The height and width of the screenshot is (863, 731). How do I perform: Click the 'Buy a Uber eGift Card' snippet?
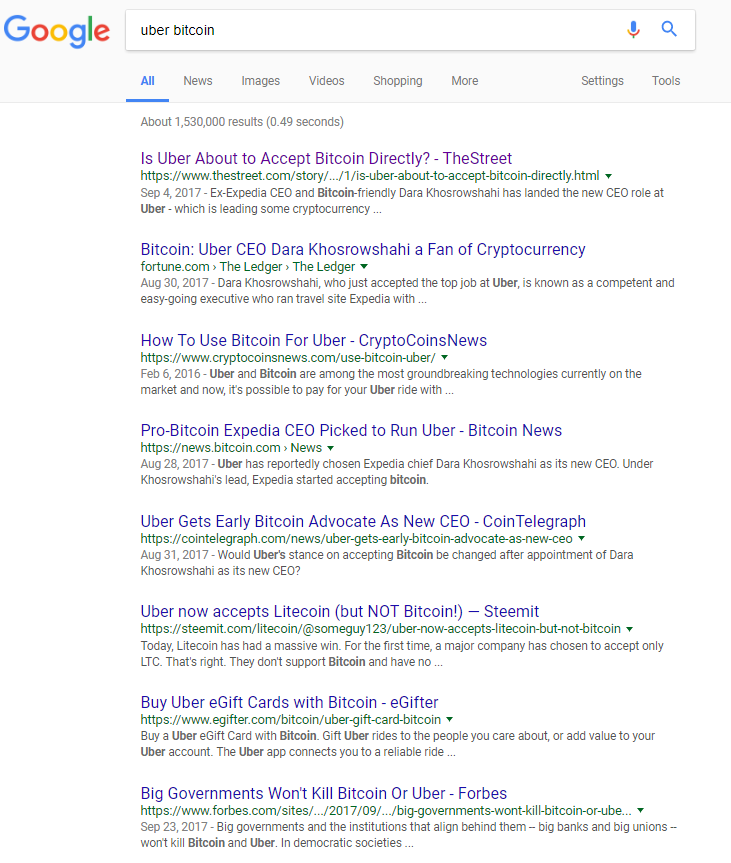397,744
